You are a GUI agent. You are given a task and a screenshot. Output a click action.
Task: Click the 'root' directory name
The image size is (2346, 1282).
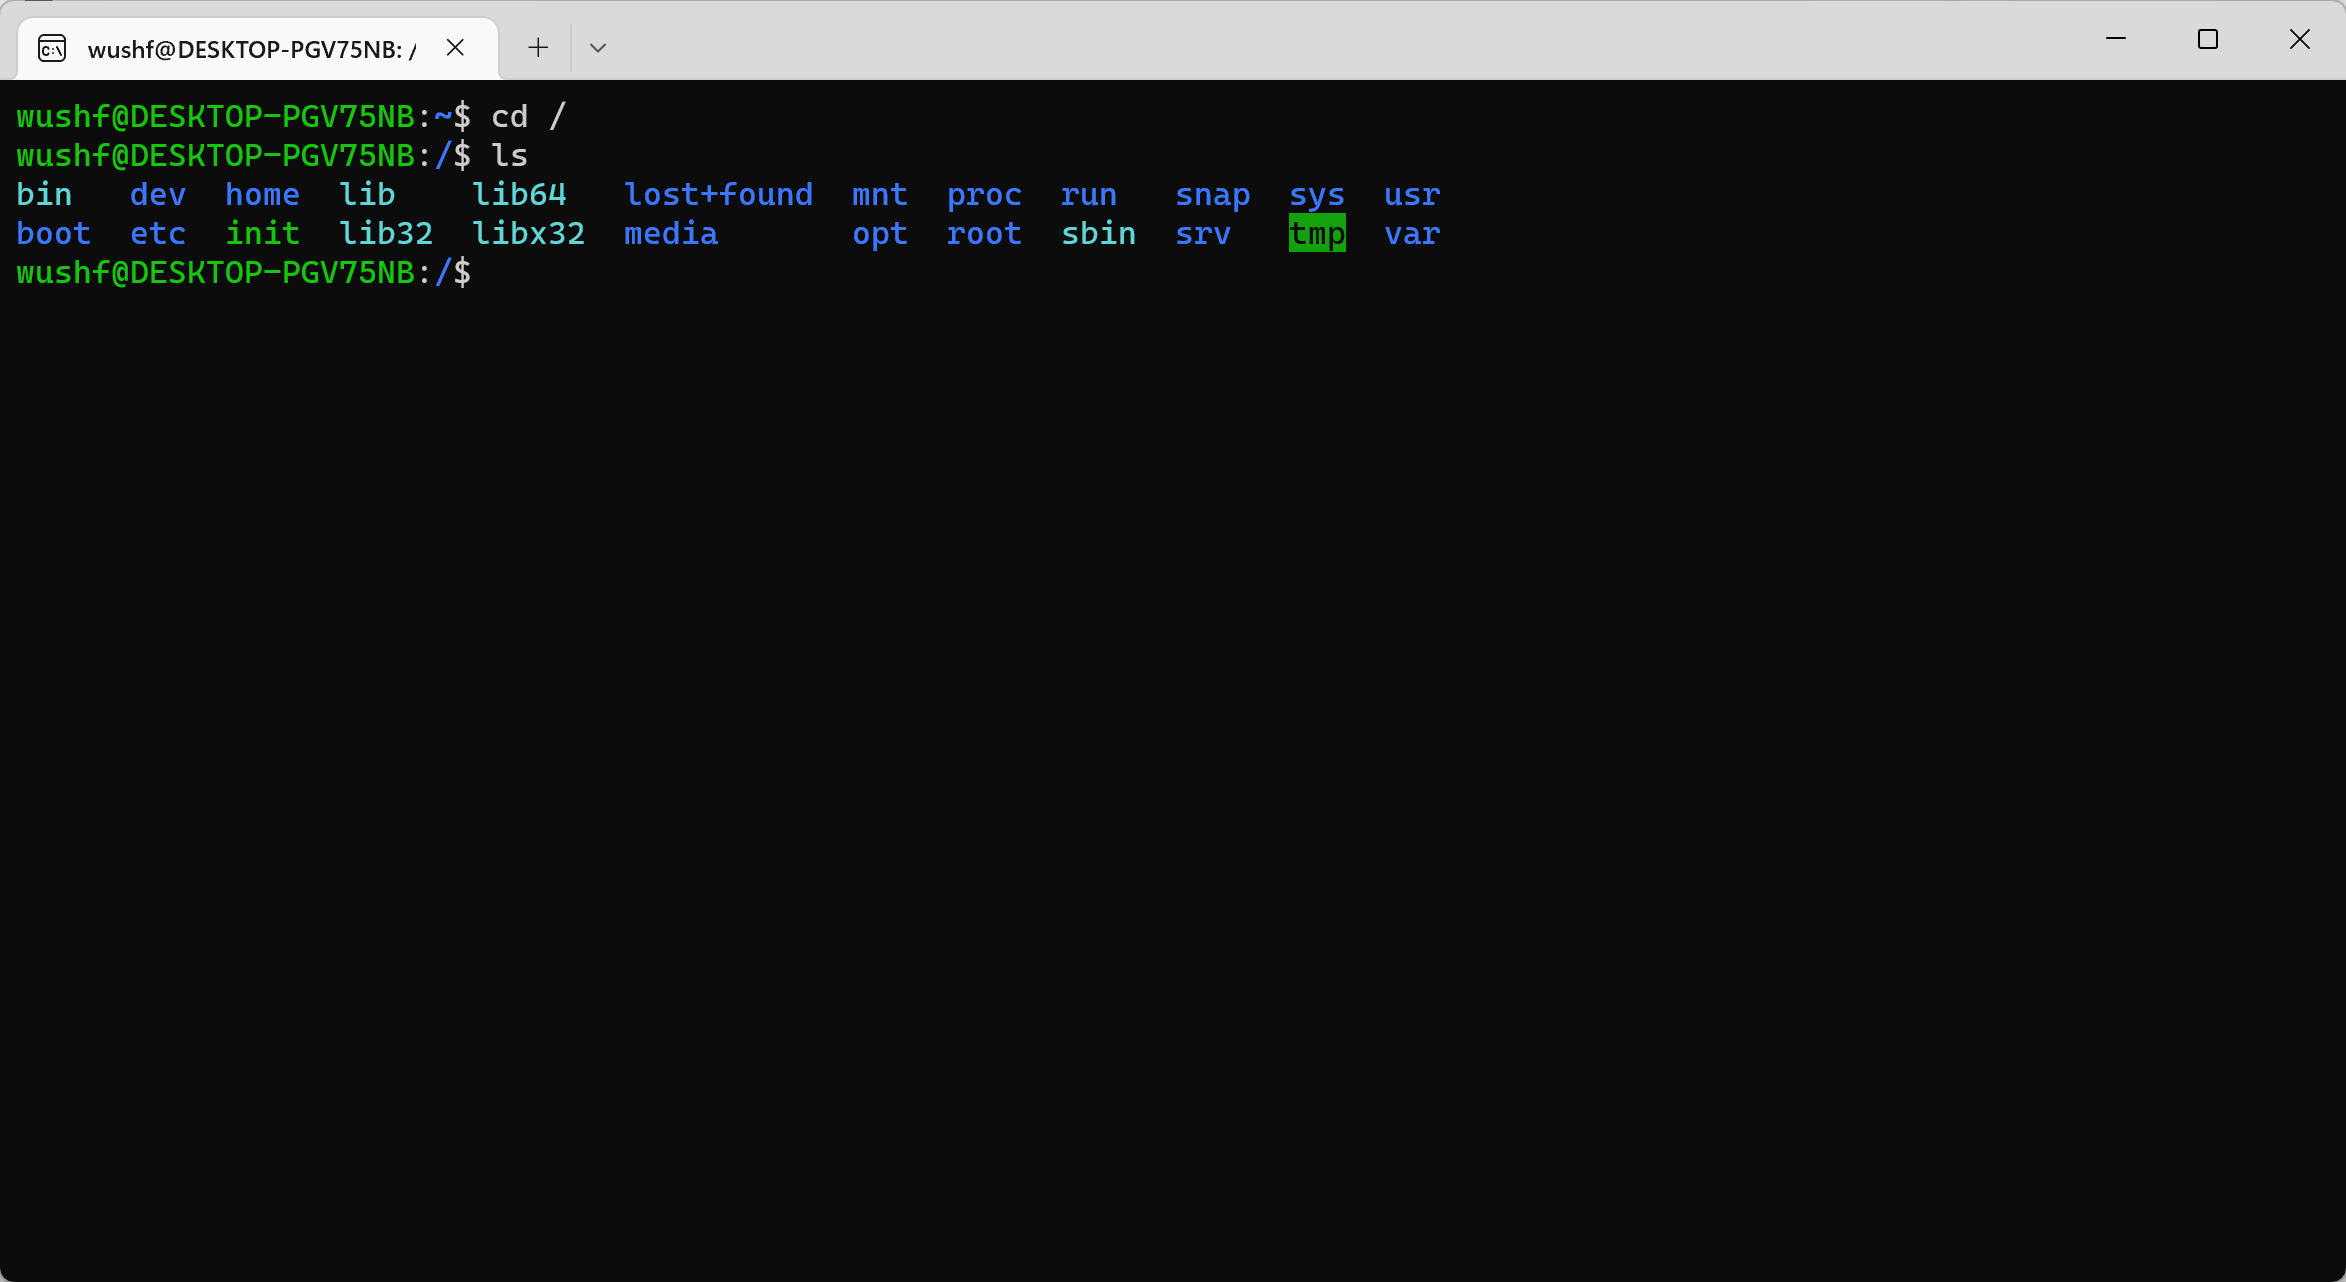click(985, 234)
